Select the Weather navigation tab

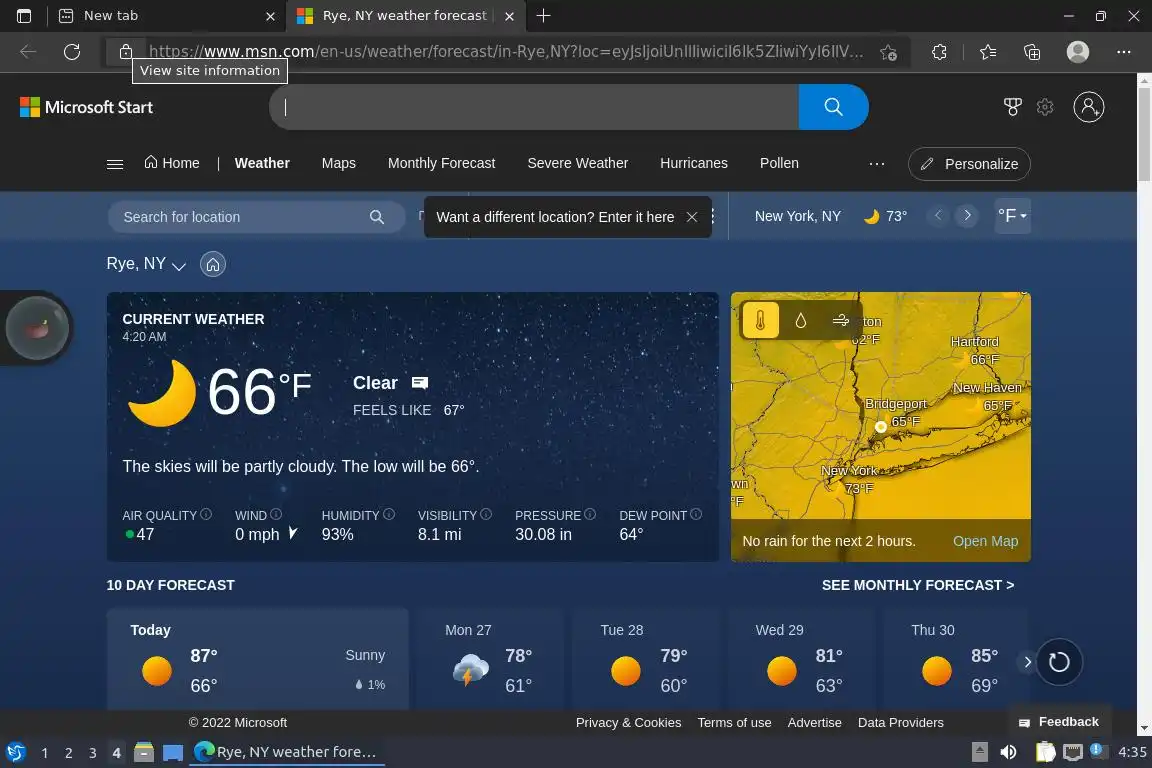(x=262, y=163)
